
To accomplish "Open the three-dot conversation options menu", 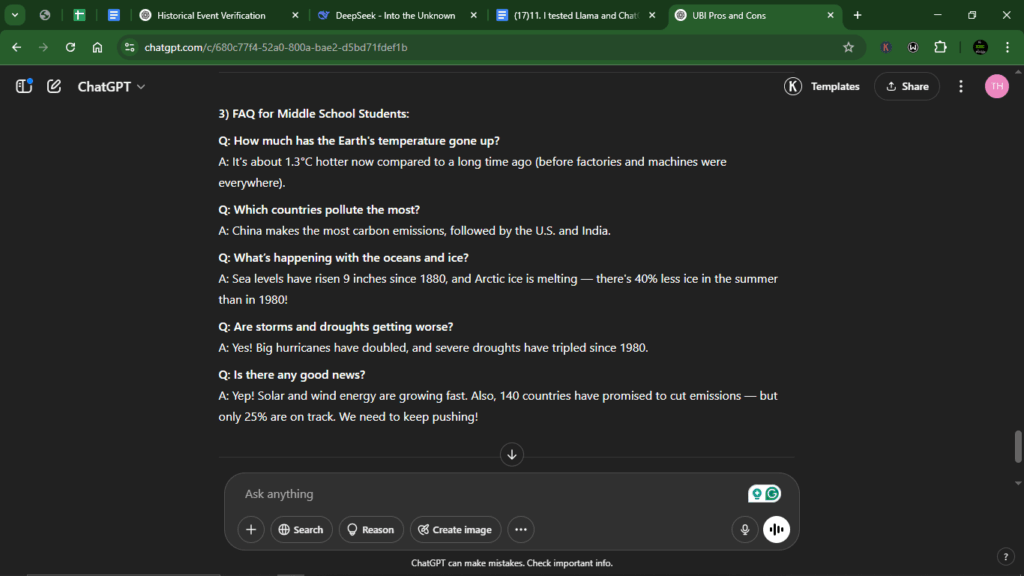I will (961, 87).
